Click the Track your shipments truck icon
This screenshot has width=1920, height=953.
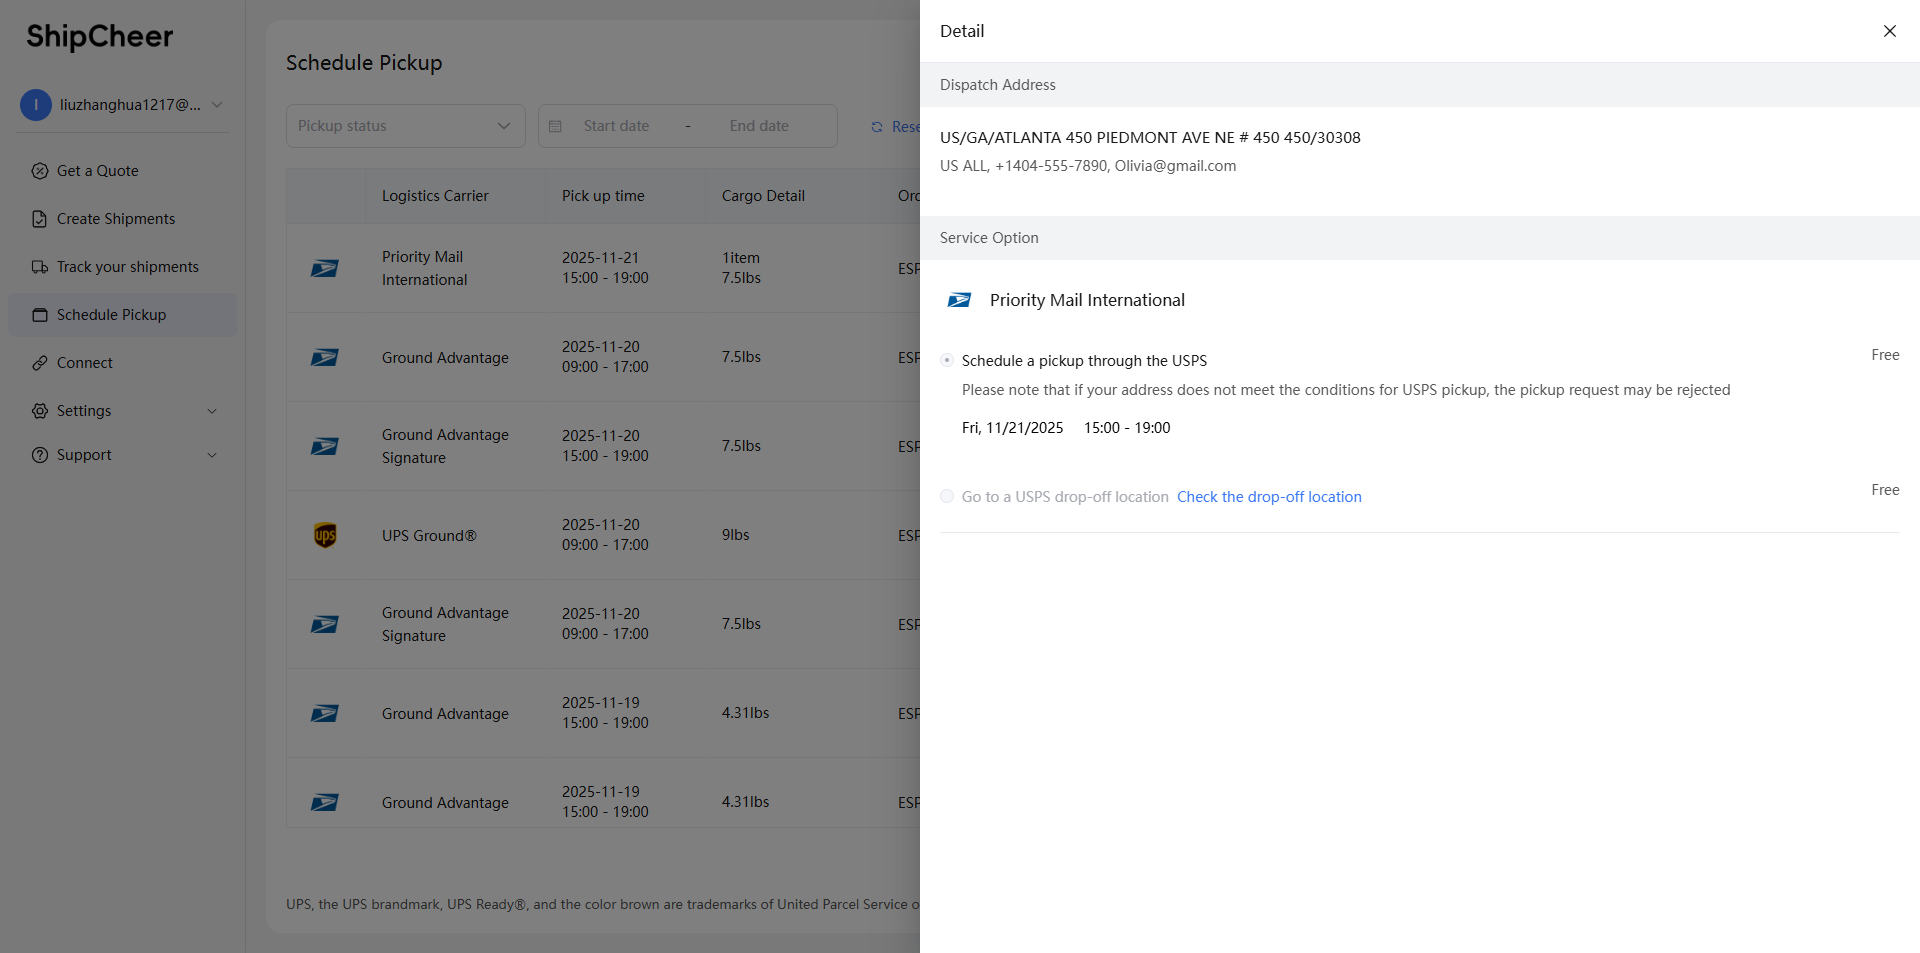pyautogui.click(x=40, y=267)
